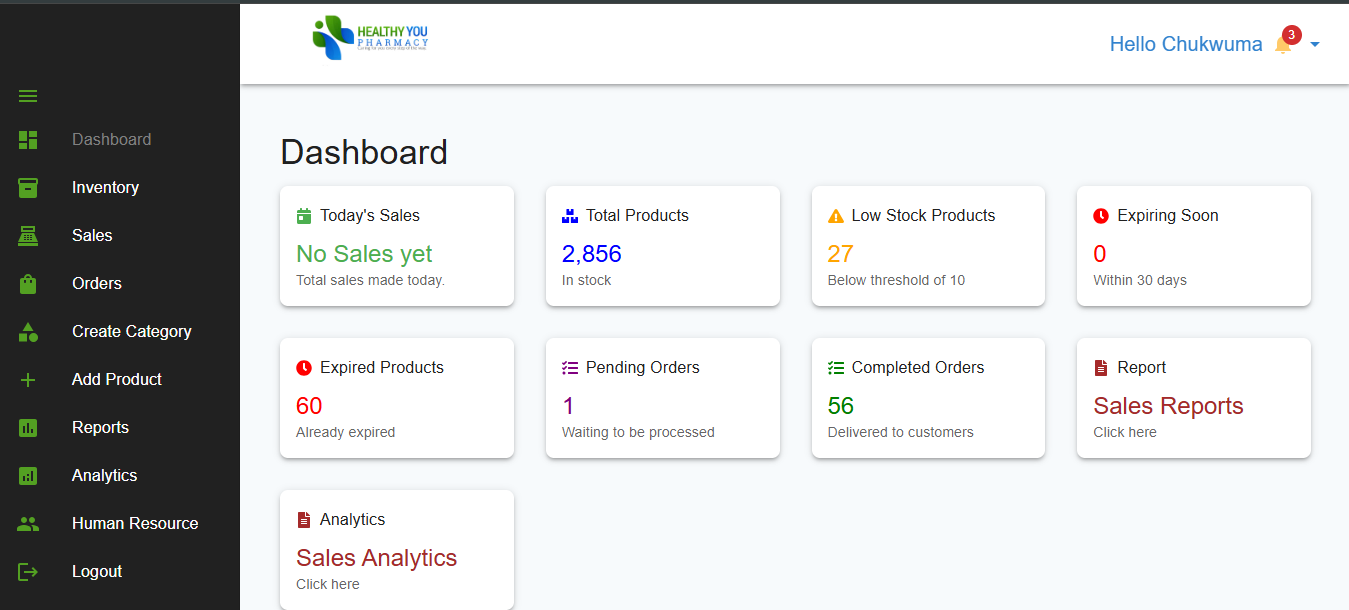Image resolution: width=1349 pixels, height=610 pixels.
Task: Click 'Total sales made today.' text
Action: 370,280
